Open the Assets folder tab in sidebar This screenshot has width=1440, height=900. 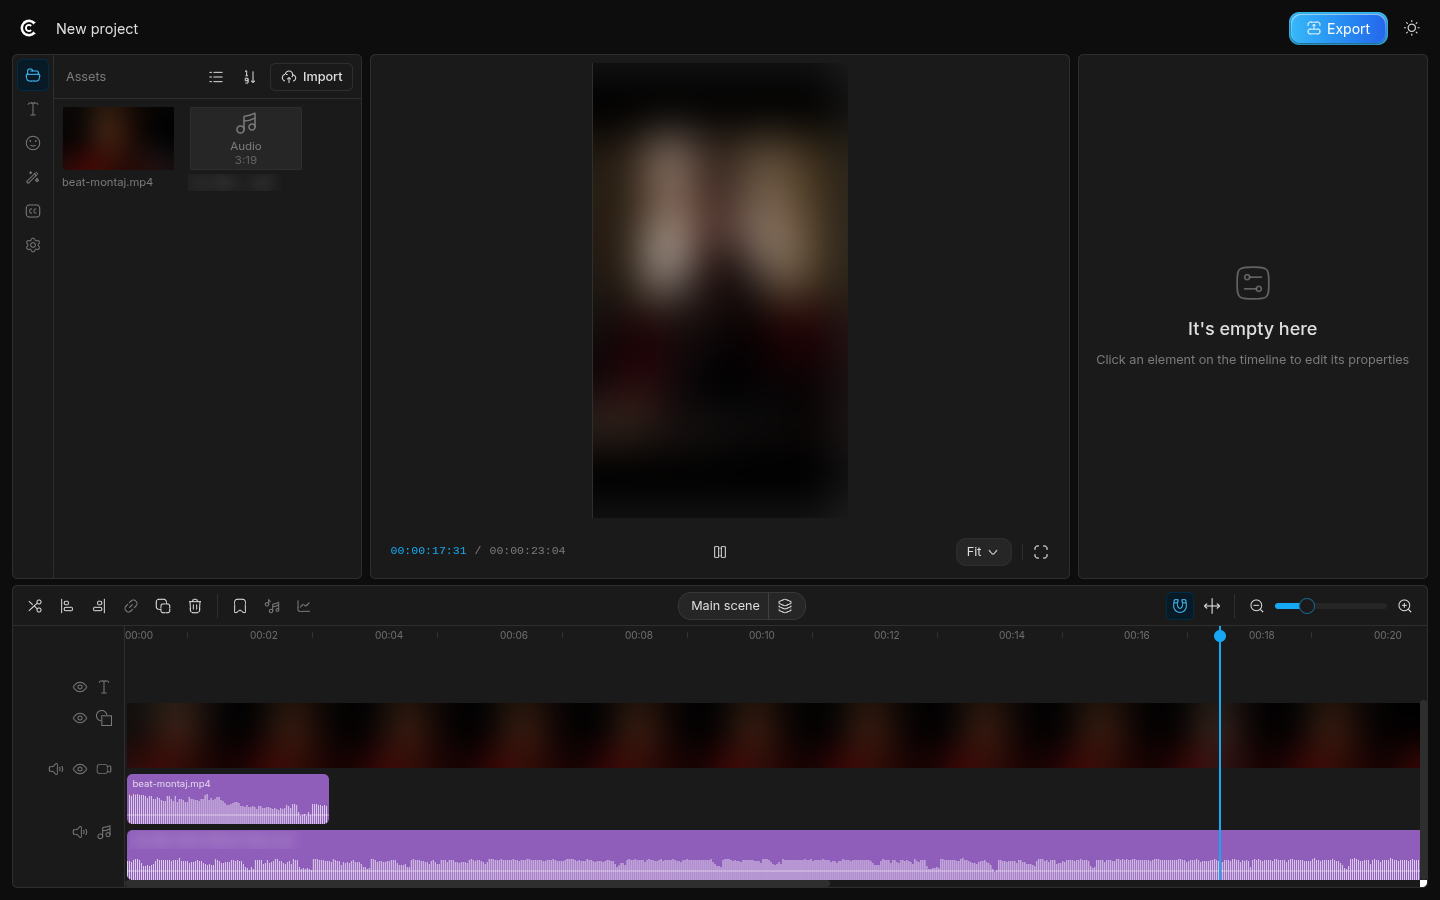pyautogui.click(x=33, y=76)
